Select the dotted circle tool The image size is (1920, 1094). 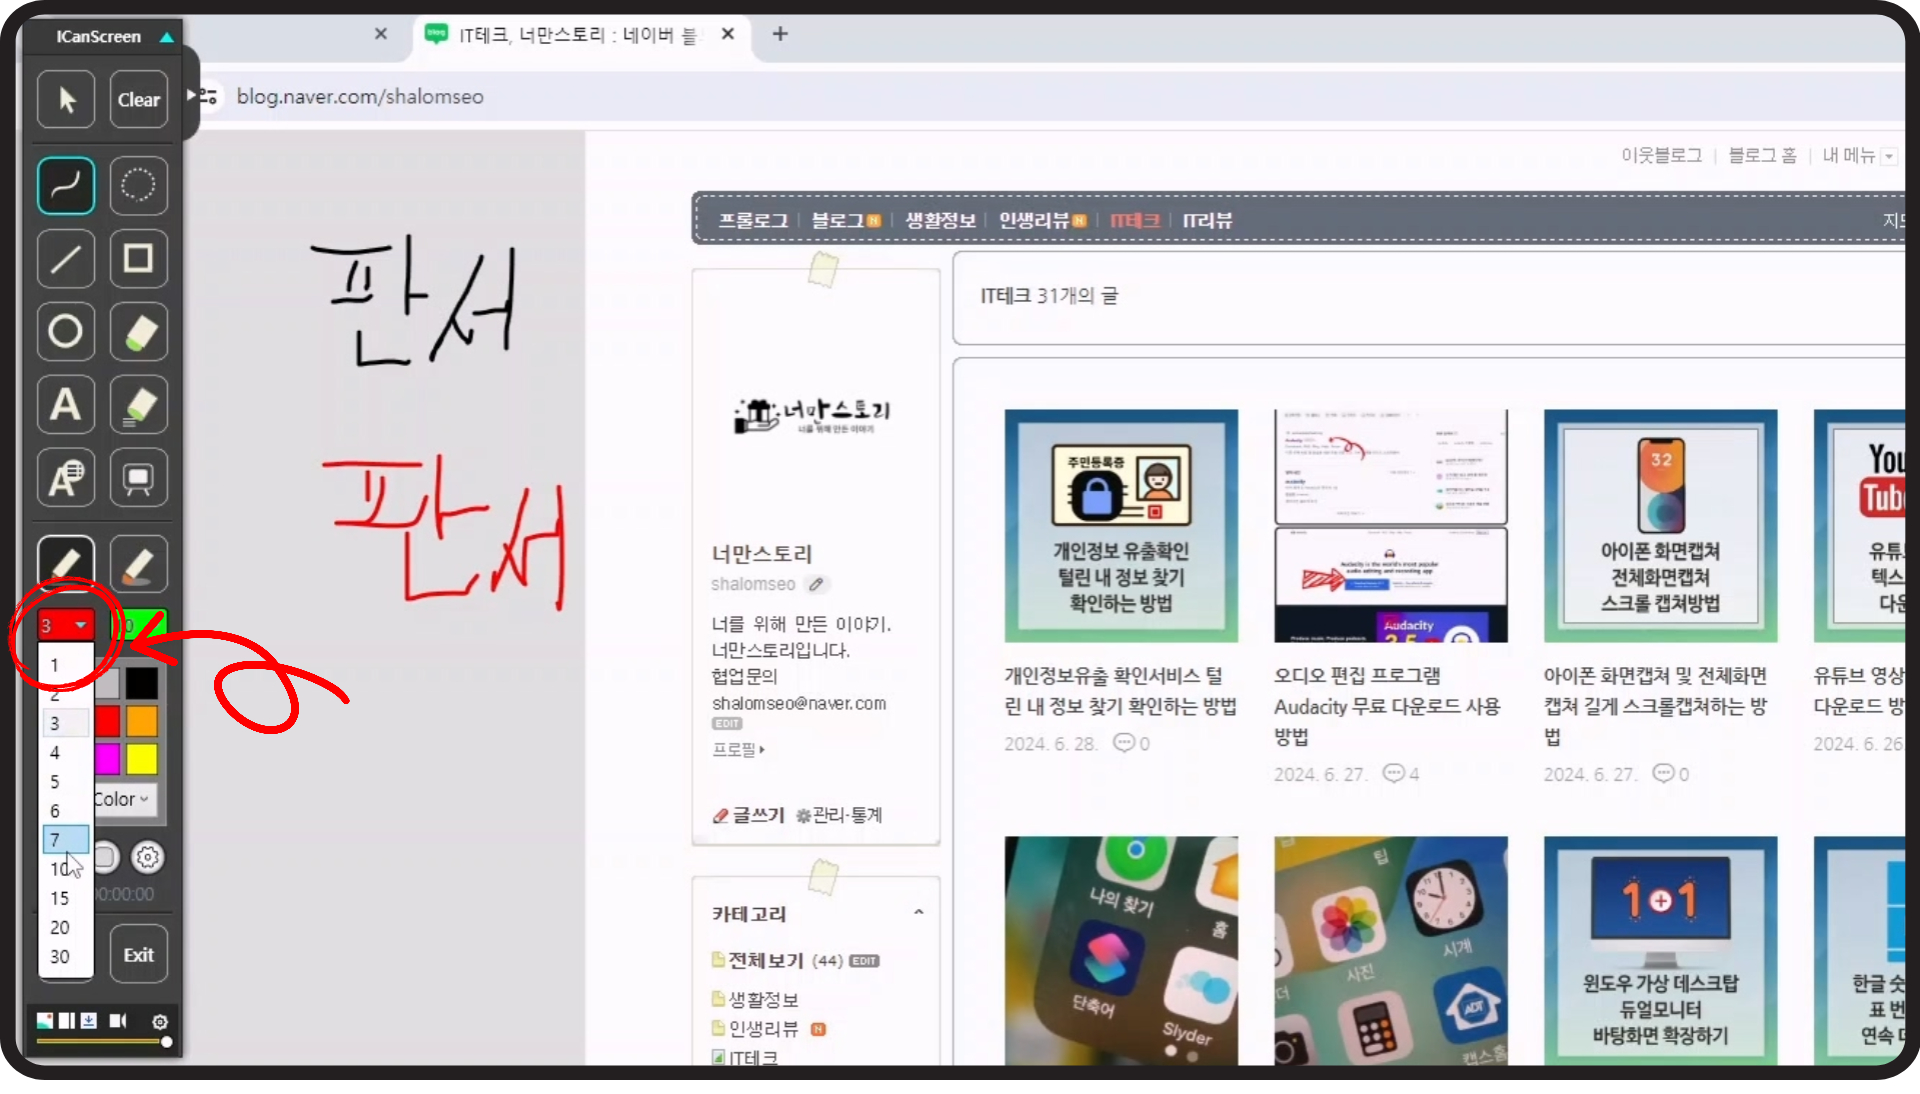(x=138, y=185)
